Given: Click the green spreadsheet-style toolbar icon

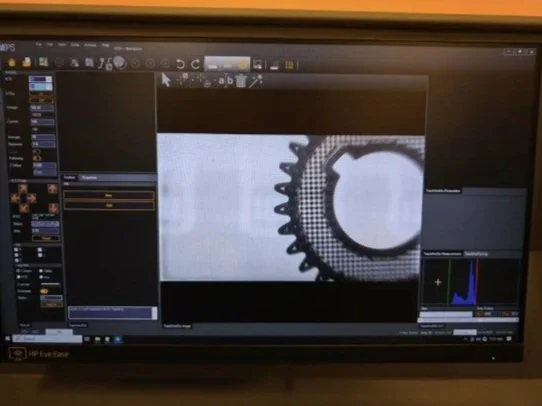Looking at the screenshot, I should [43, 62].
